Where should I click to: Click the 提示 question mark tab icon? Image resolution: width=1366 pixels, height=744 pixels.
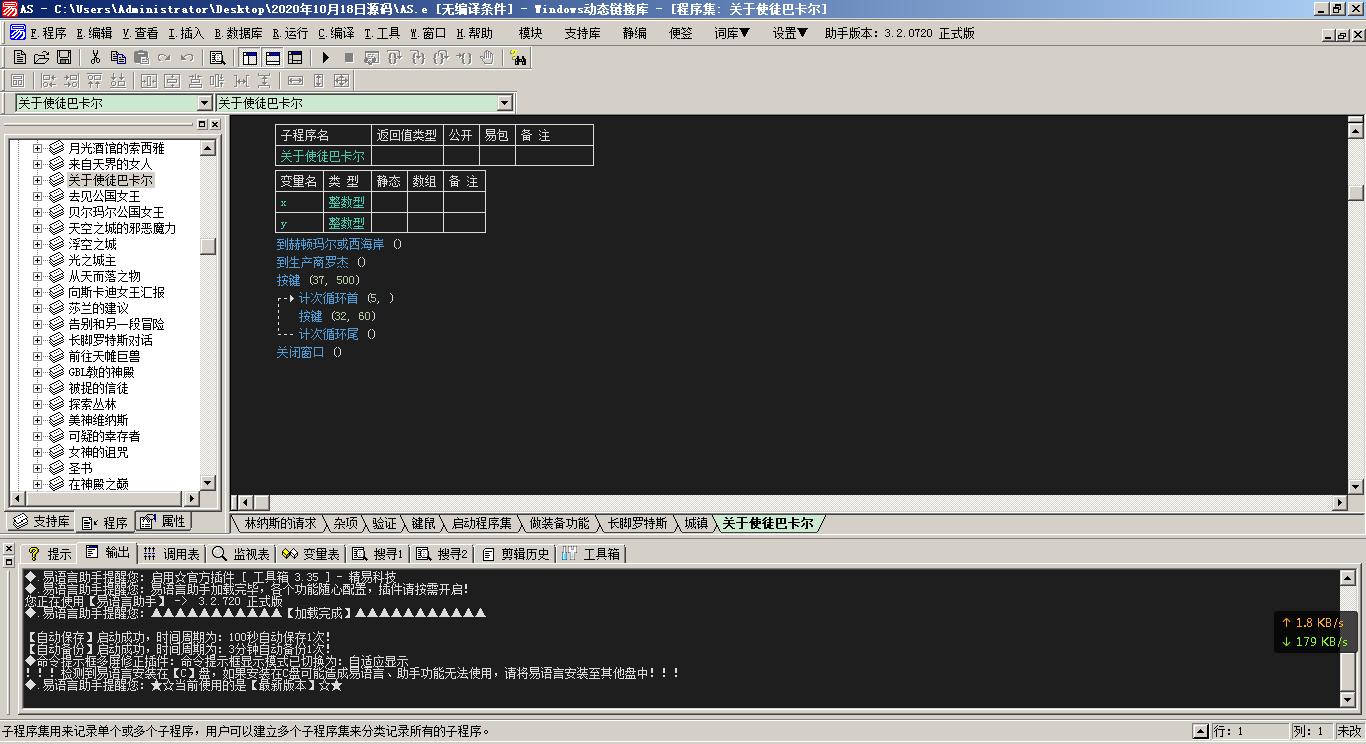(x=33, y=553)
